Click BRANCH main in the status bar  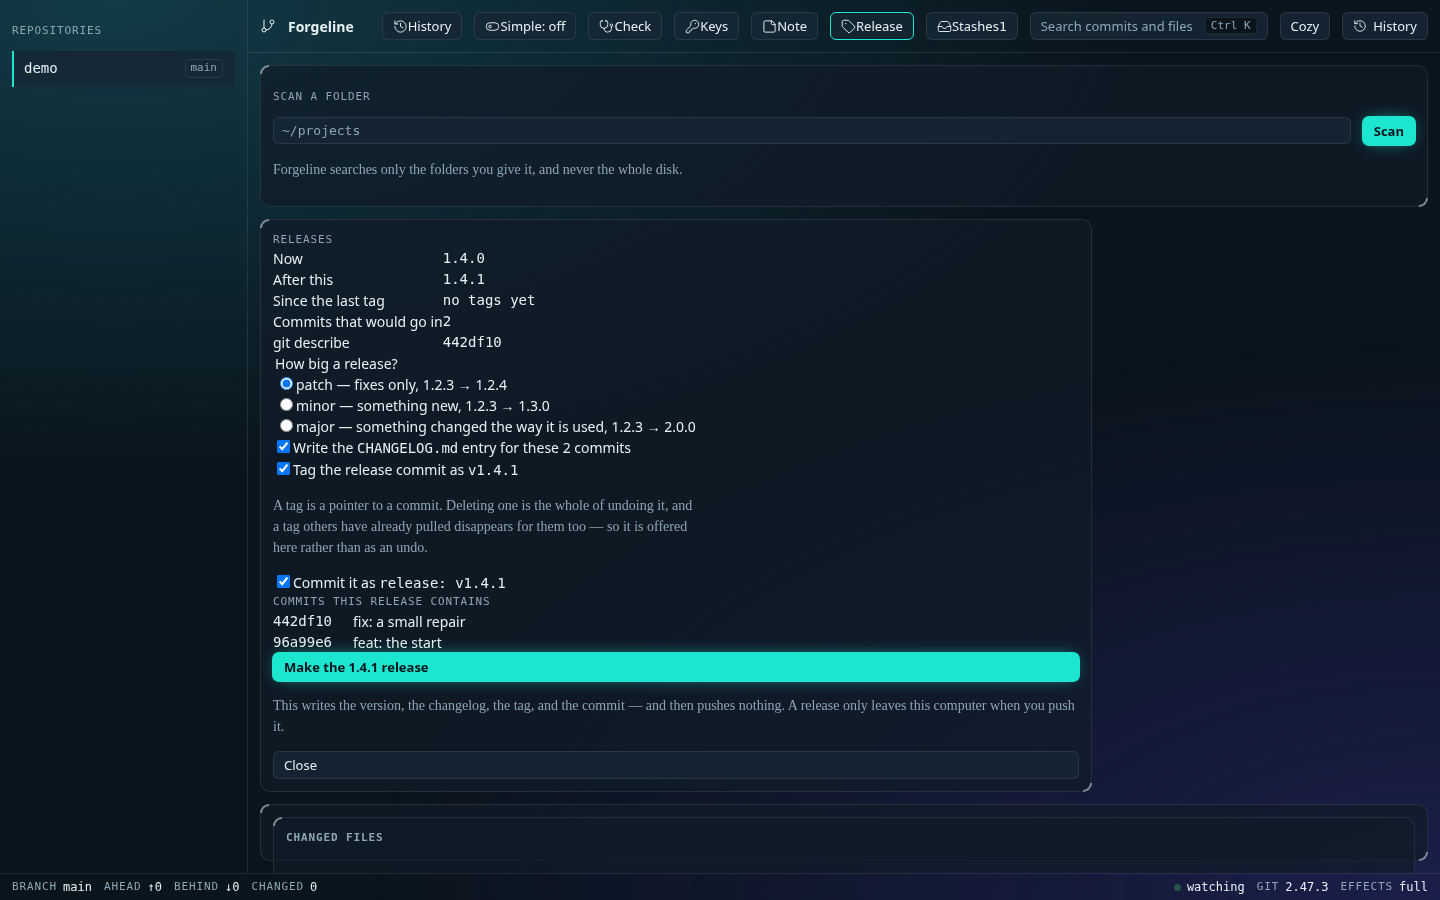click(x=52, y=887)
